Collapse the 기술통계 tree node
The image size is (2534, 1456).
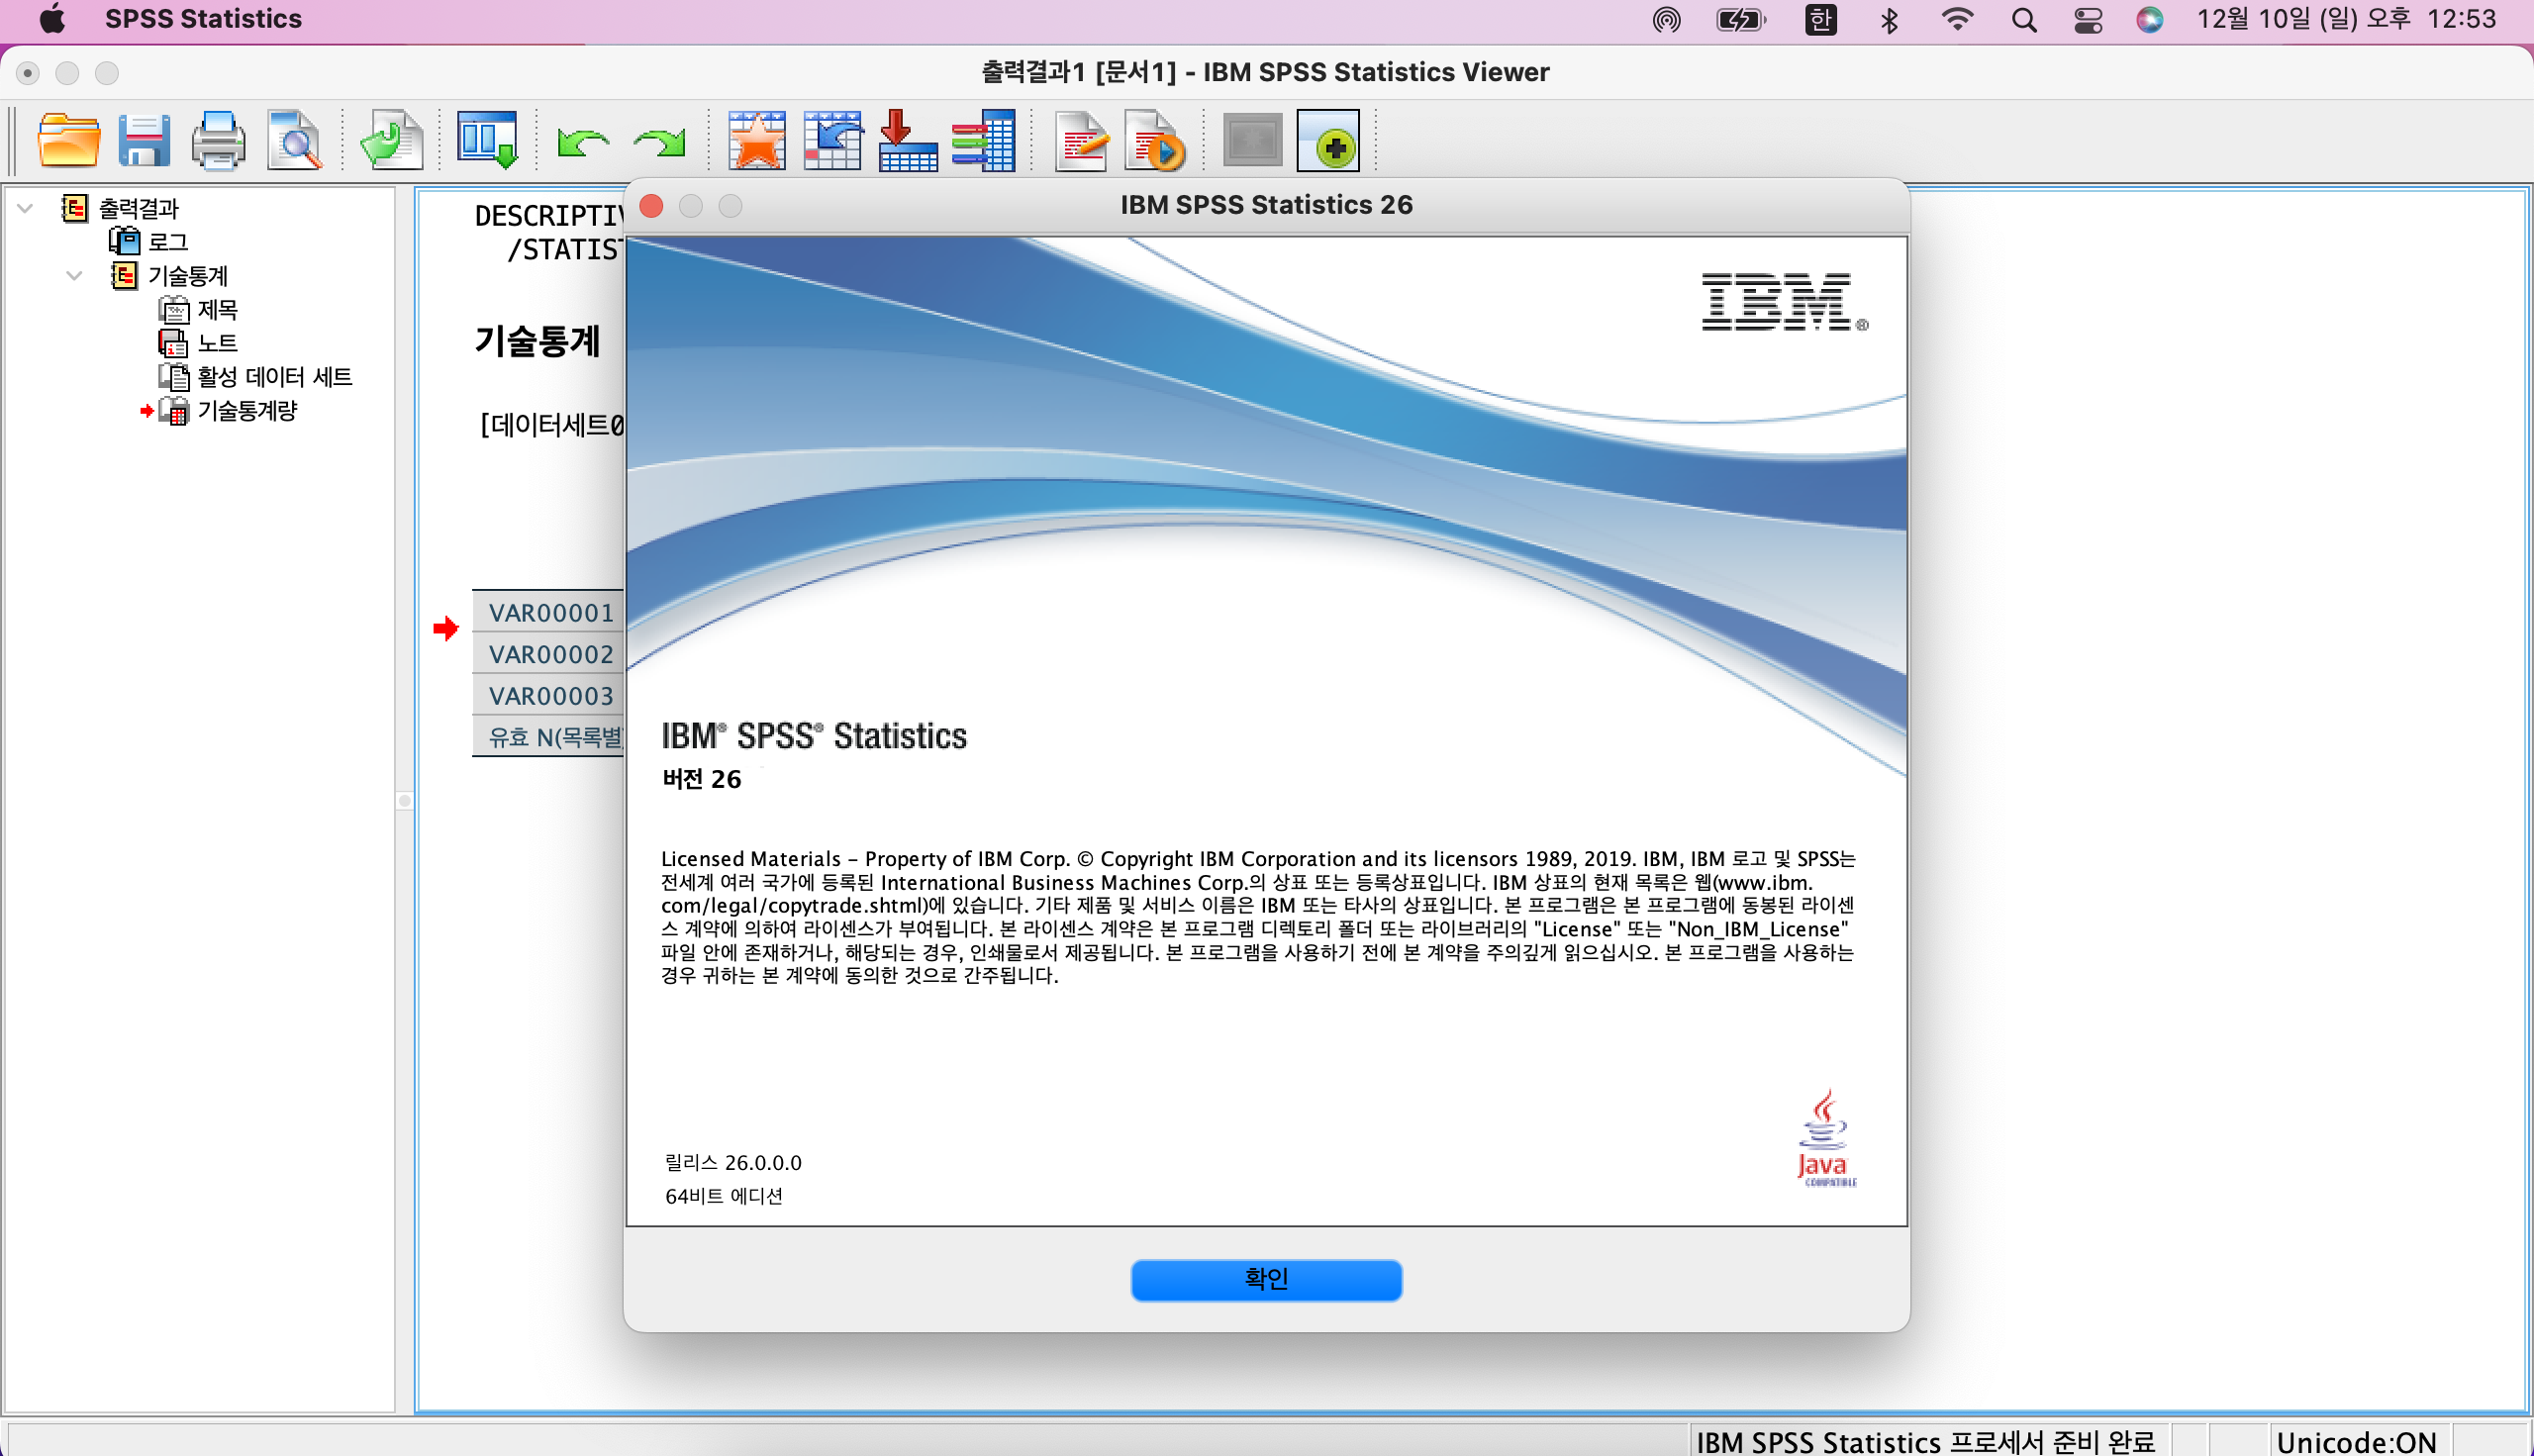(74, 275)
